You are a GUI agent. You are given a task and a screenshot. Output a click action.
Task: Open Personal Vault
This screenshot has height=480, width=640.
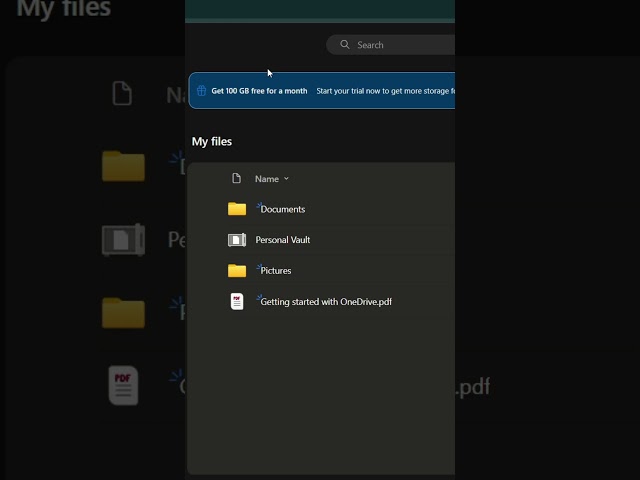[x=282, y=240]
